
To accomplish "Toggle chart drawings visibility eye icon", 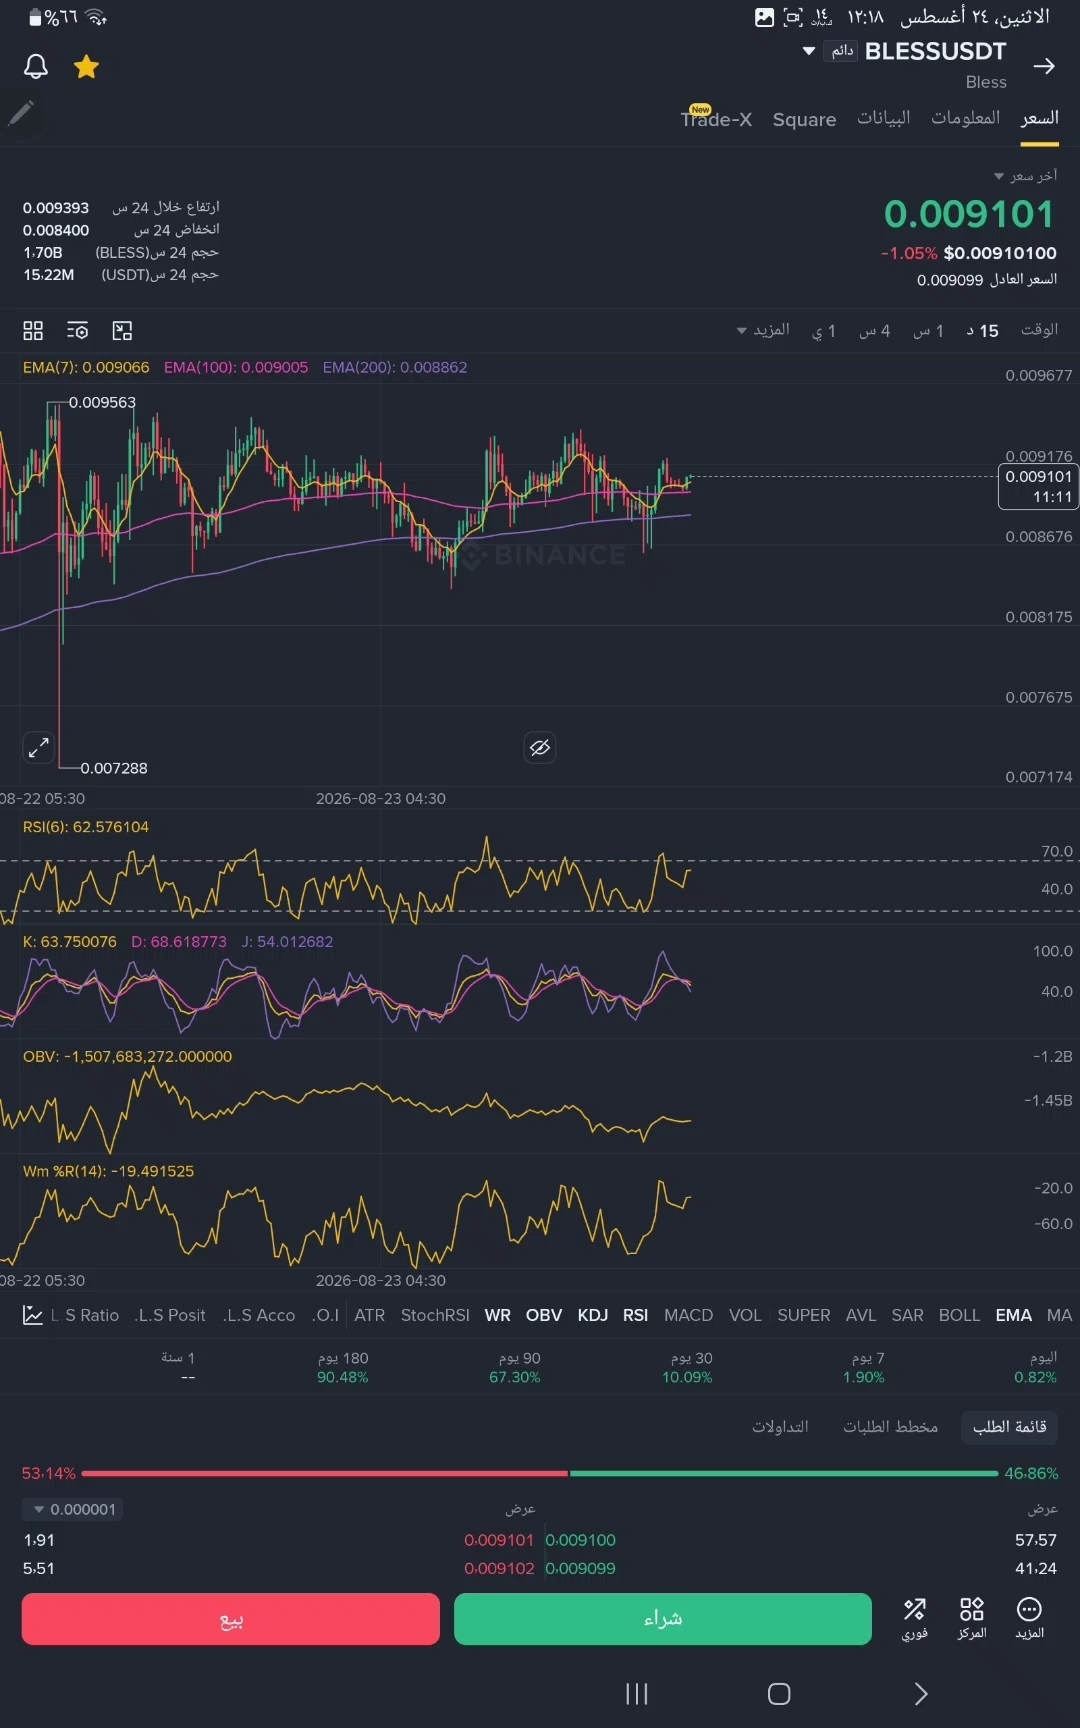I will (x=540, y=747).
